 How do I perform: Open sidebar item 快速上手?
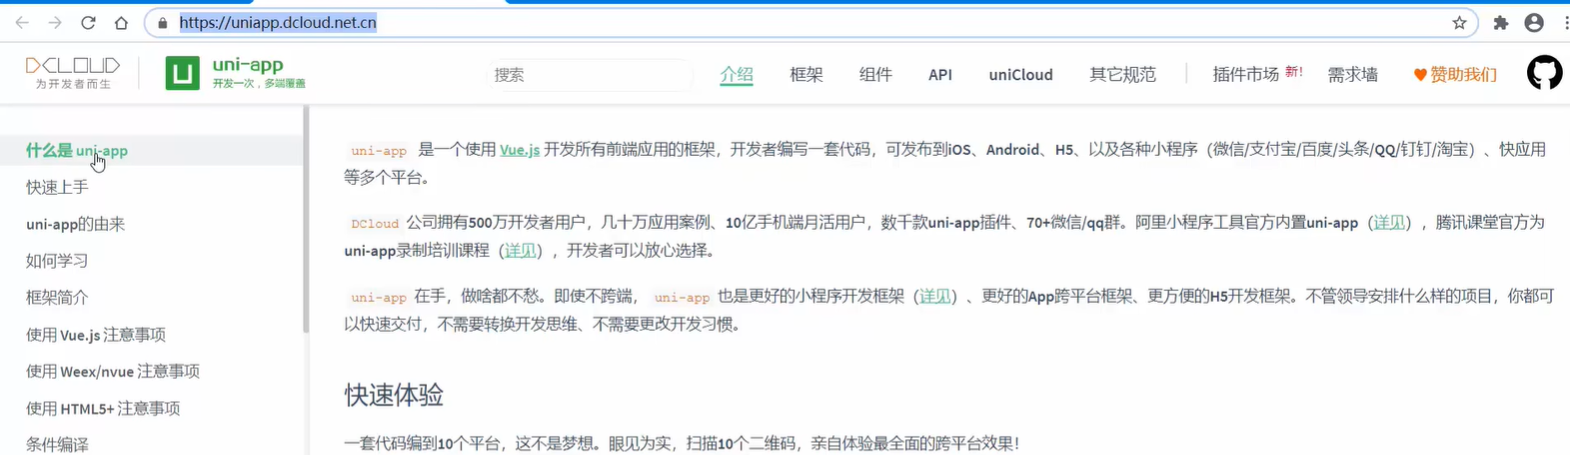point(57,187)
